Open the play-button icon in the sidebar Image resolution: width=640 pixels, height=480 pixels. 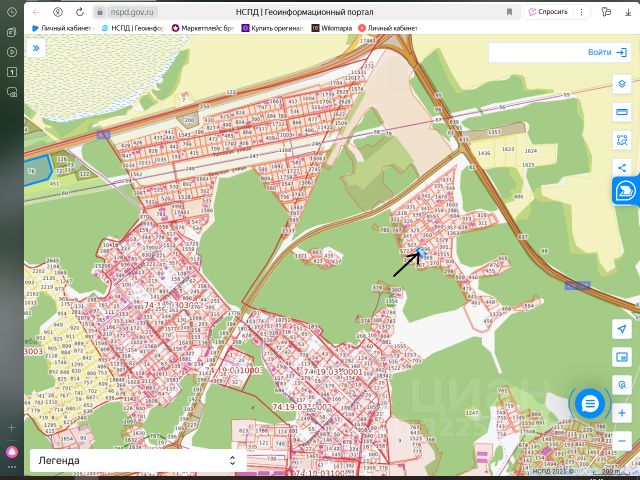(12, 52)
